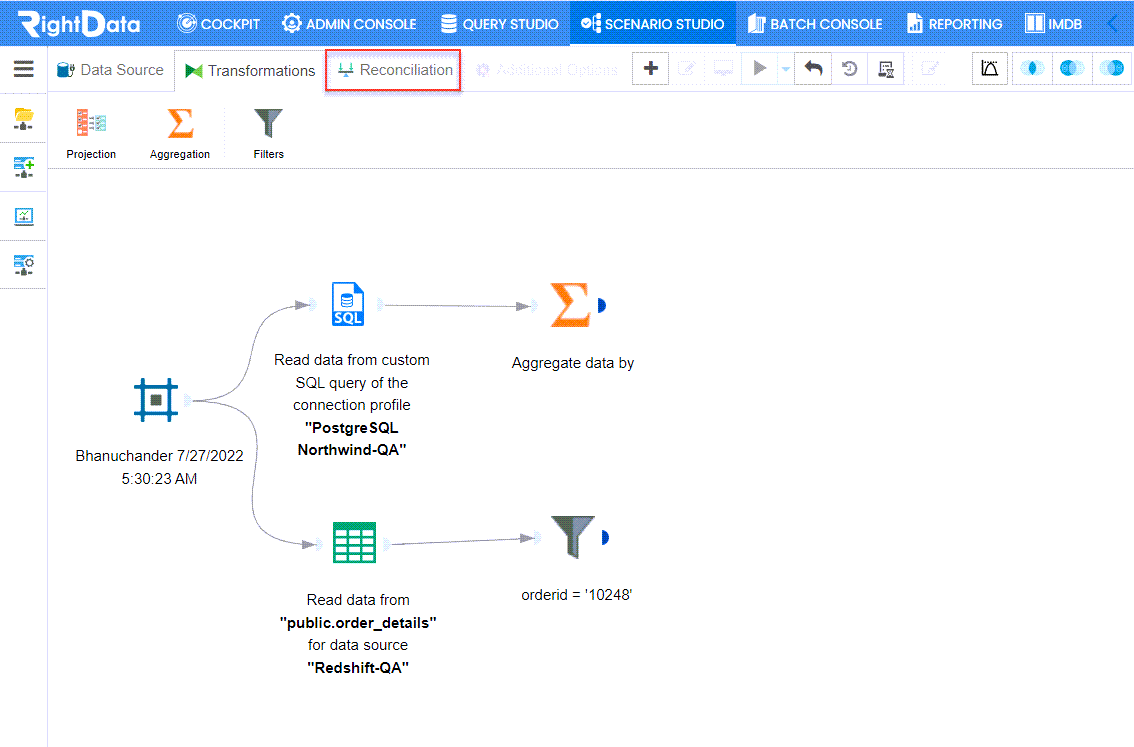The width and height of the screenshot is (1134, 747).
Task: Select the right-join Venn diagram icon
Action: tap(1112, 69)
